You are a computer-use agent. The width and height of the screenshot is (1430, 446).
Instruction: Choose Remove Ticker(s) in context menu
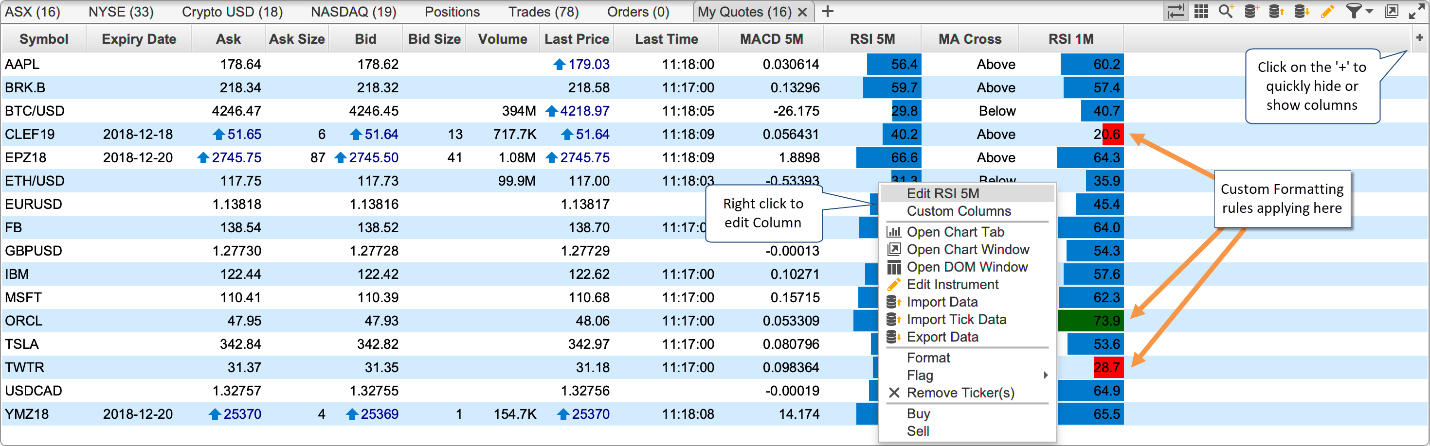tap(960, 393)
